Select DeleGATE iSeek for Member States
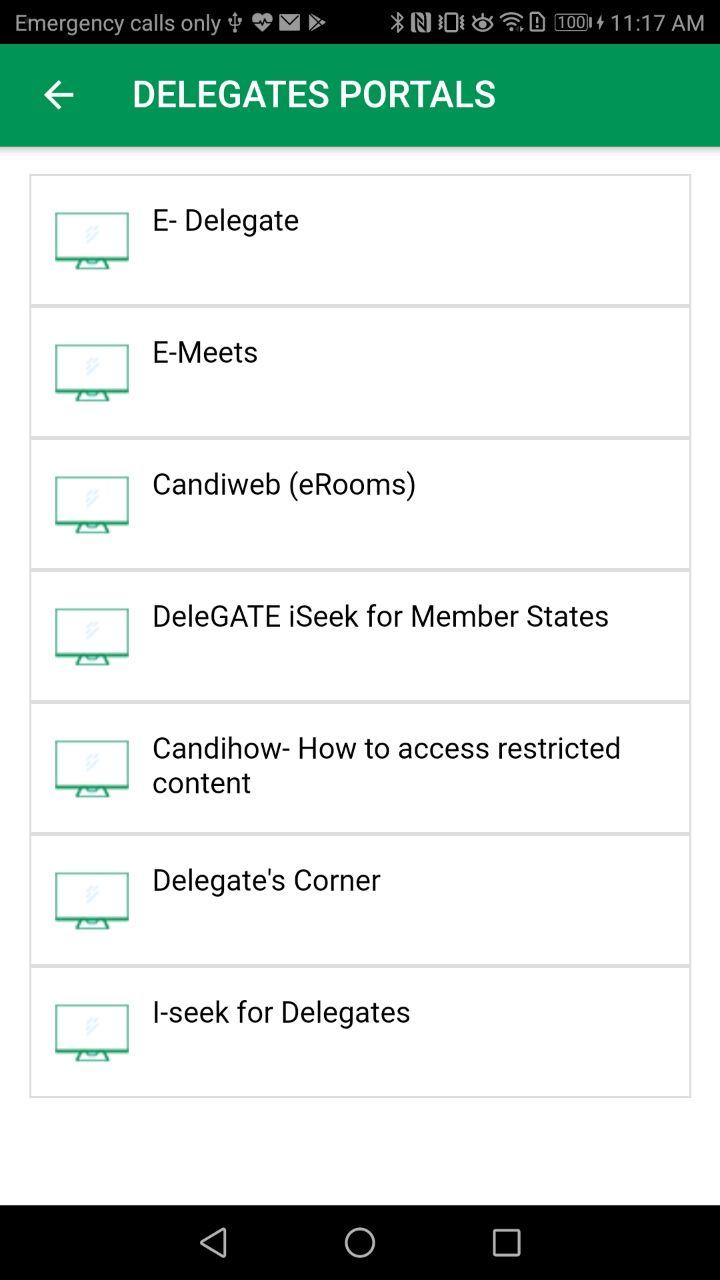This screenshot has height=1280, width=720. (x=360, y=636)
